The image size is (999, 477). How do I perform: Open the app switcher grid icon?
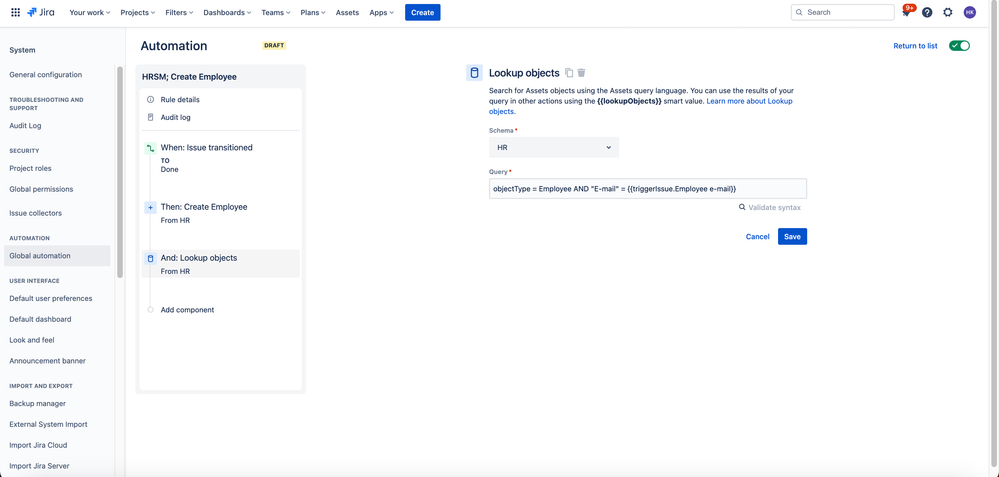15,12
